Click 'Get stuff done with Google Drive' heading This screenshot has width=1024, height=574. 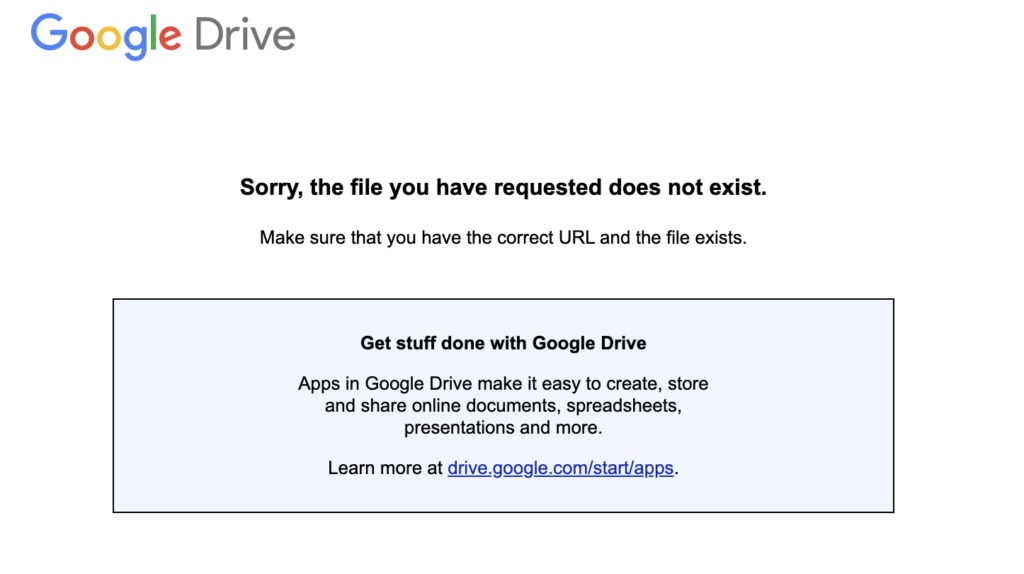(503, 343)
